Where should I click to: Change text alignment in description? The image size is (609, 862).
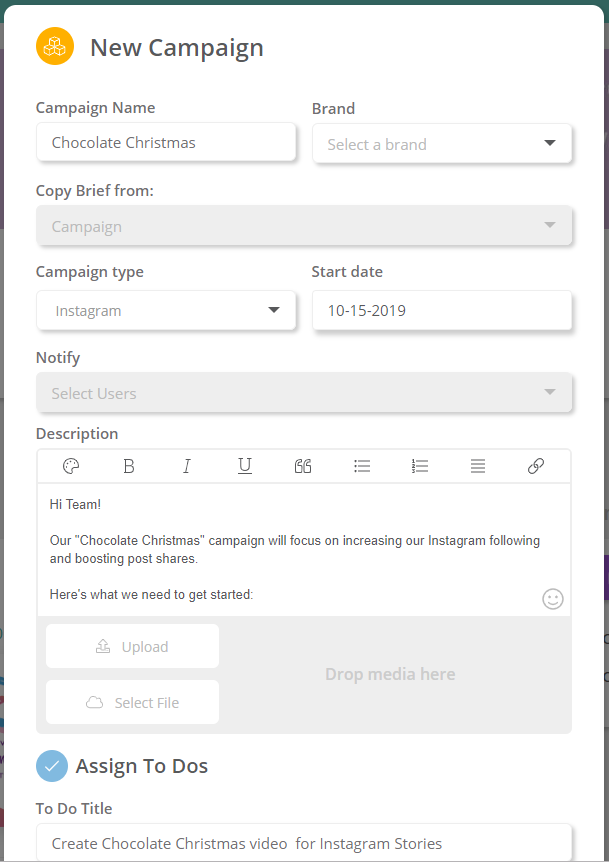point(478,466)
